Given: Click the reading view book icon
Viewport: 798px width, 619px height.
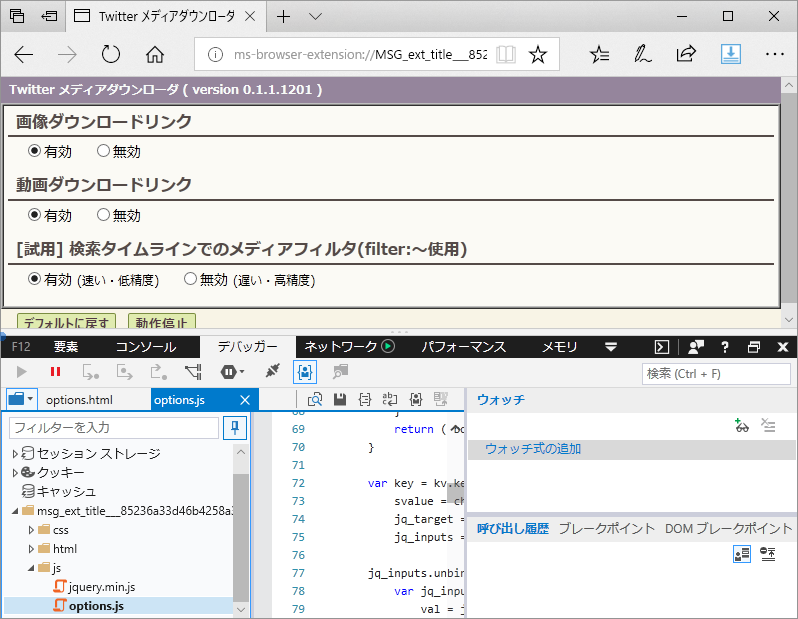Looking at the screenshot, I should [506, 54].
